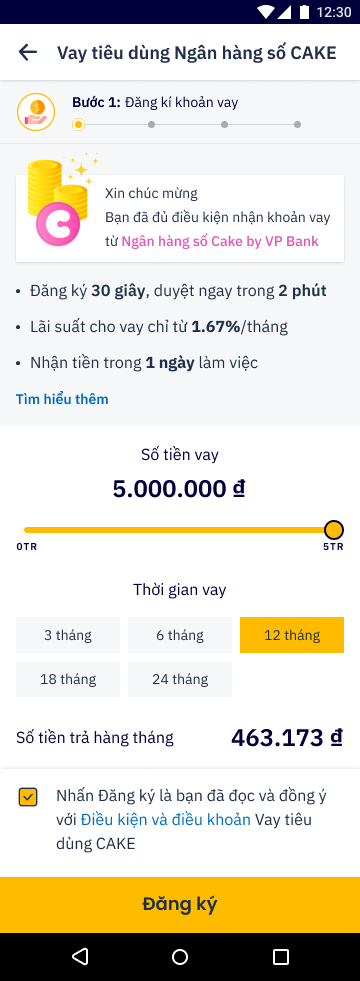This screenshot has width=360, height=981.
Task: Tap the second step dot in progress bar
Action: (x=152, y=125)
